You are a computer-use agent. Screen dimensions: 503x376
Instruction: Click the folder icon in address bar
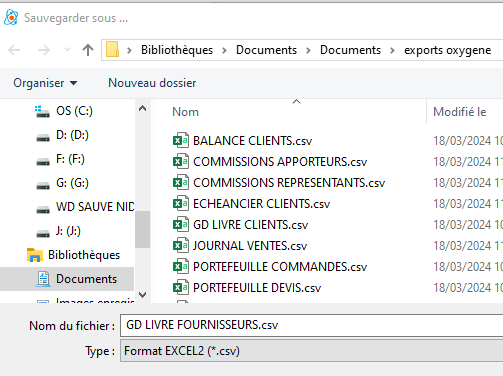click(113, 50)
